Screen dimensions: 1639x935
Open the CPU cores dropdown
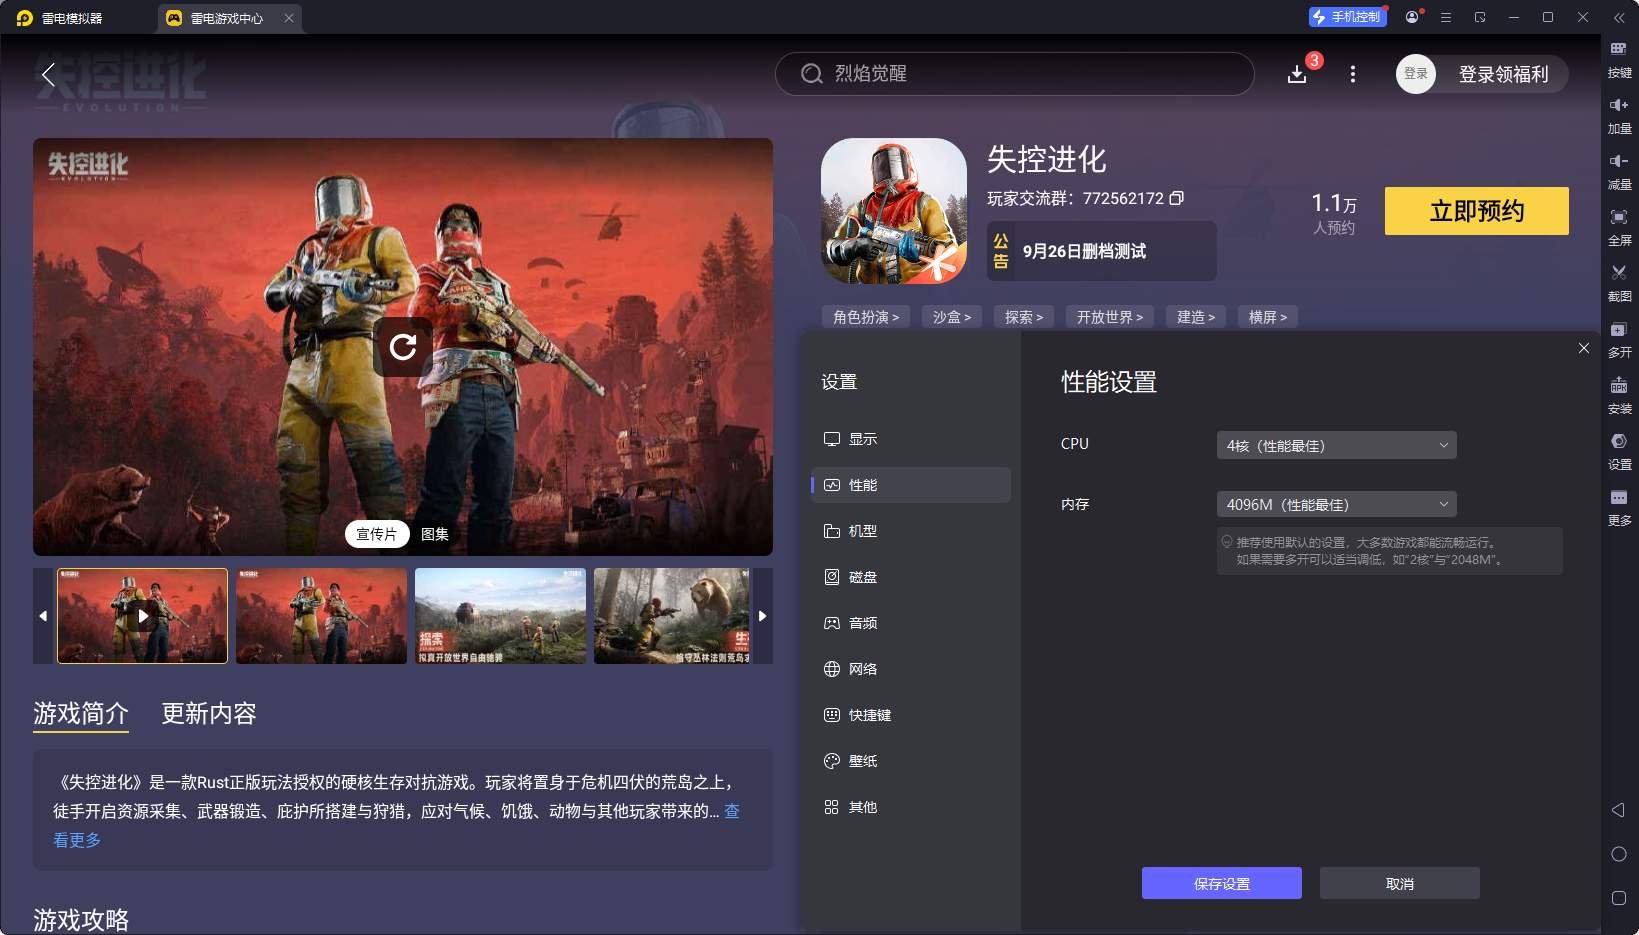tap(1336, 445)
